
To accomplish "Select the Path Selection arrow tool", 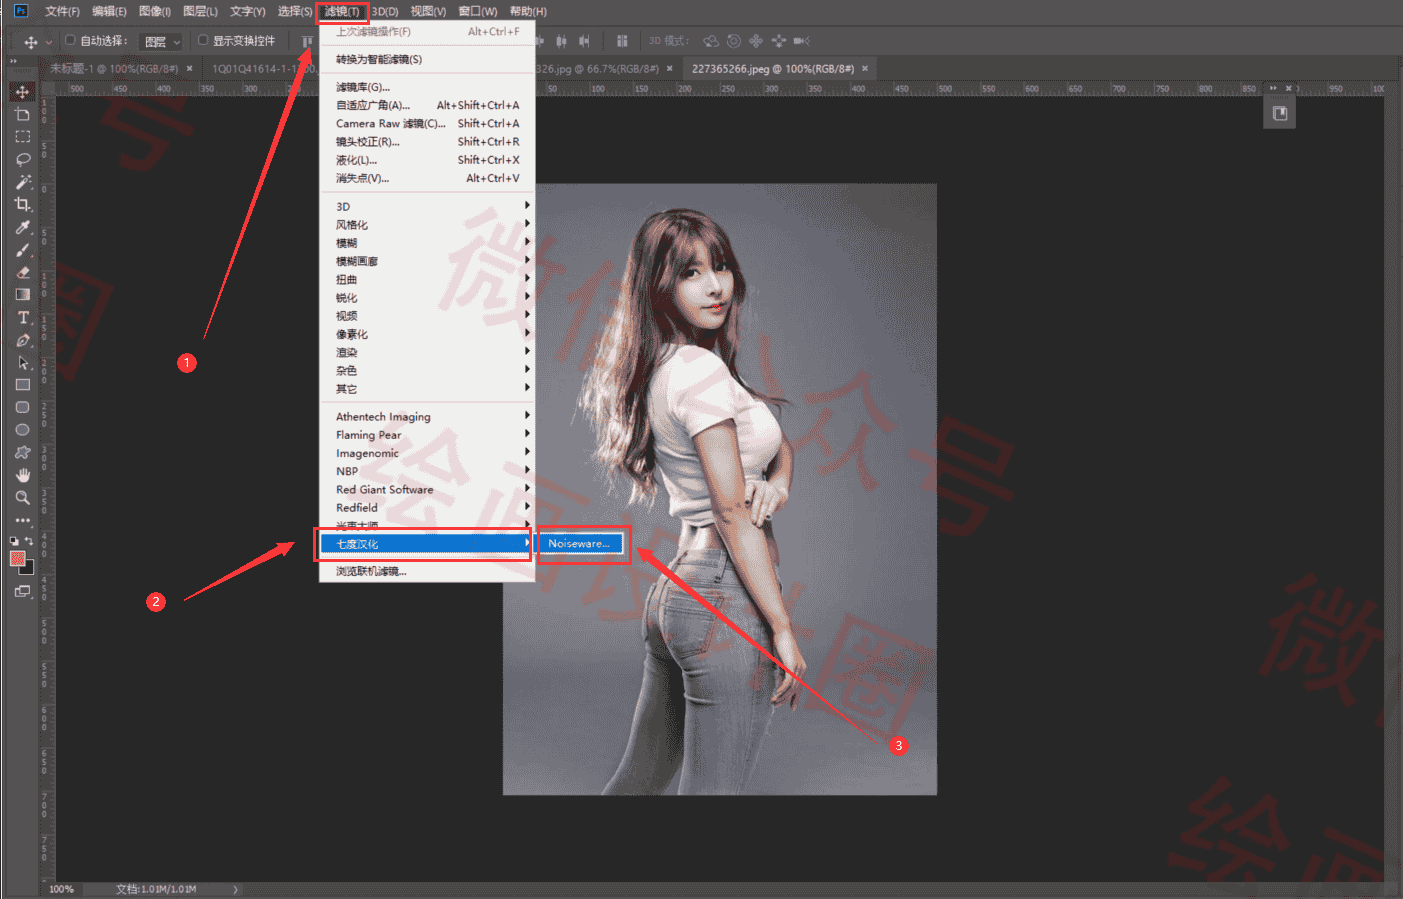I will point(22,363).
